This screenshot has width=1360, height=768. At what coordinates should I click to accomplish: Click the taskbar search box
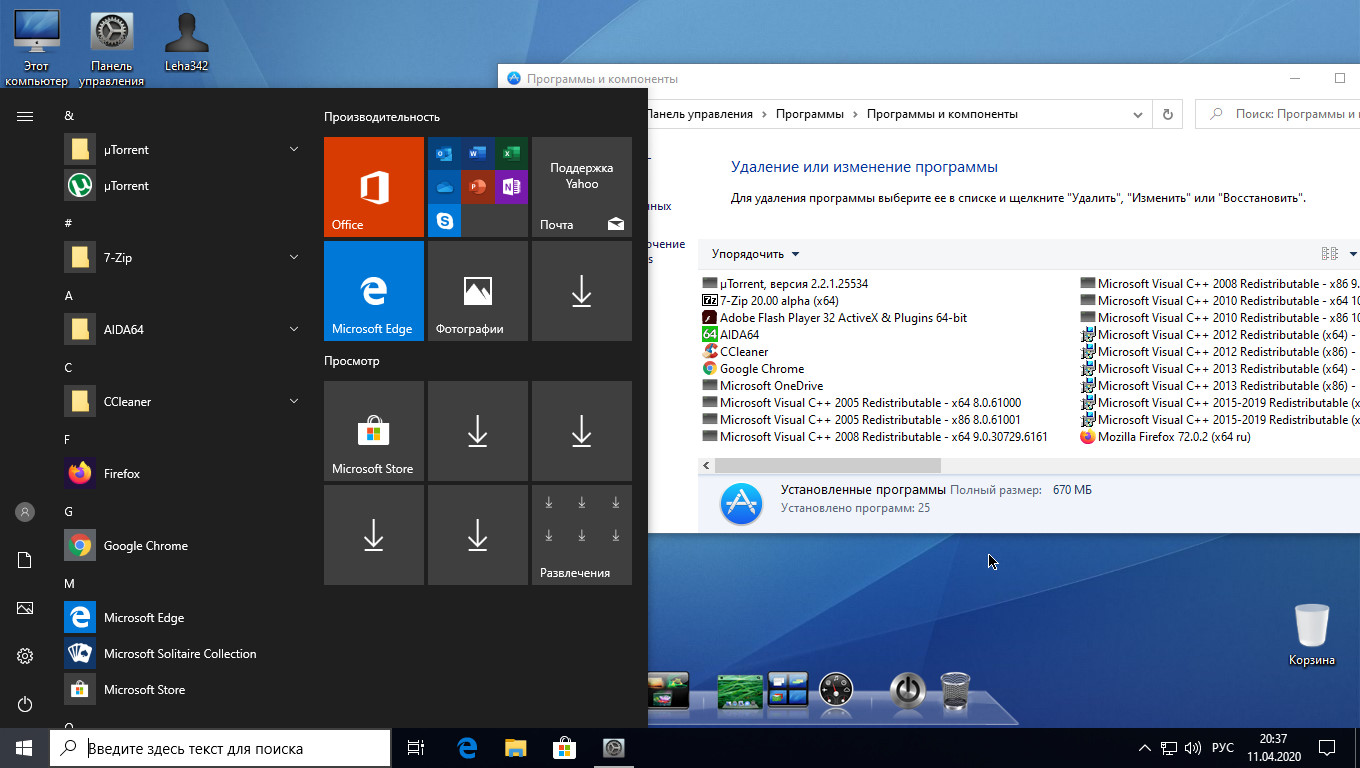(x=220, y=748)
